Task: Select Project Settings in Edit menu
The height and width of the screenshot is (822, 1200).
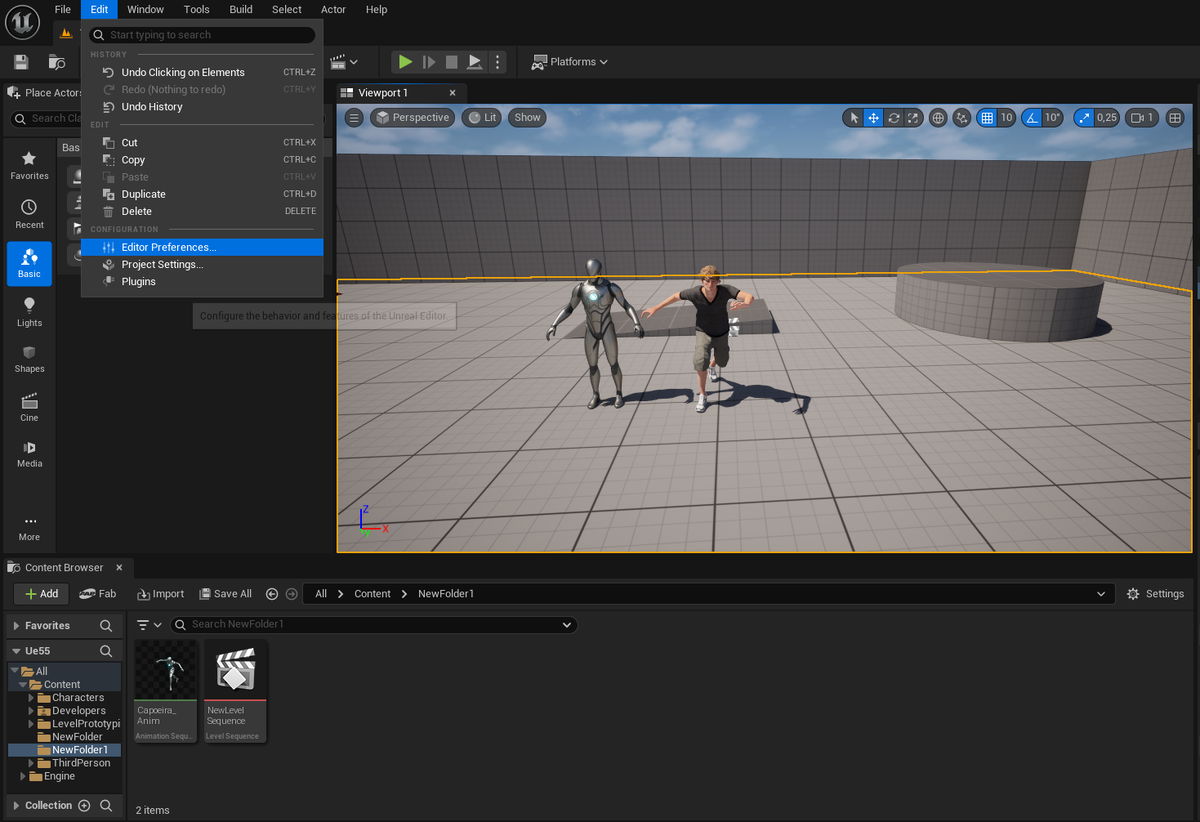Action: pyautogui.click(x=162, y=265)
